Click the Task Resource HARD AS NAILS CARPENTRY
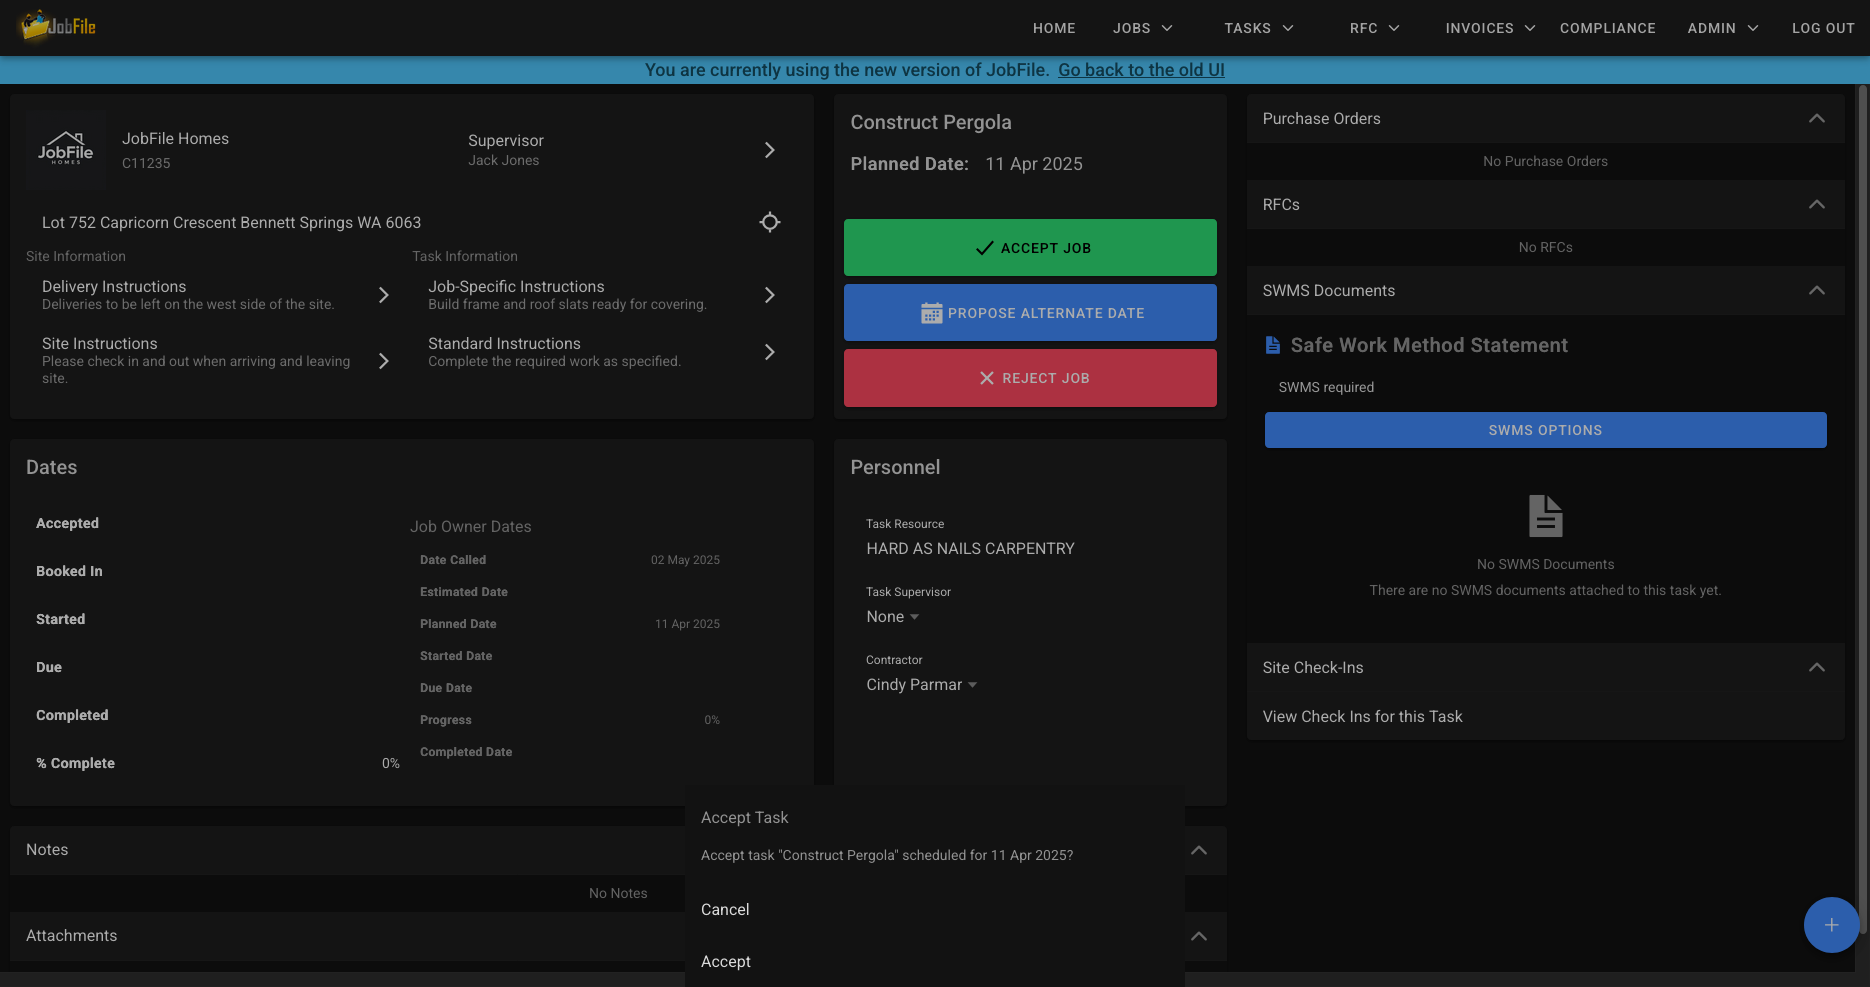 point(970,549)
